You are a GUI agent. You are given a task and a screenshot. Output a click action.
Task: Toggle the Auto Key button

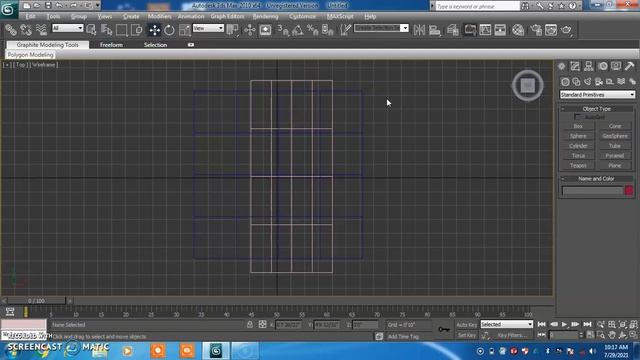tap(467, 325)
